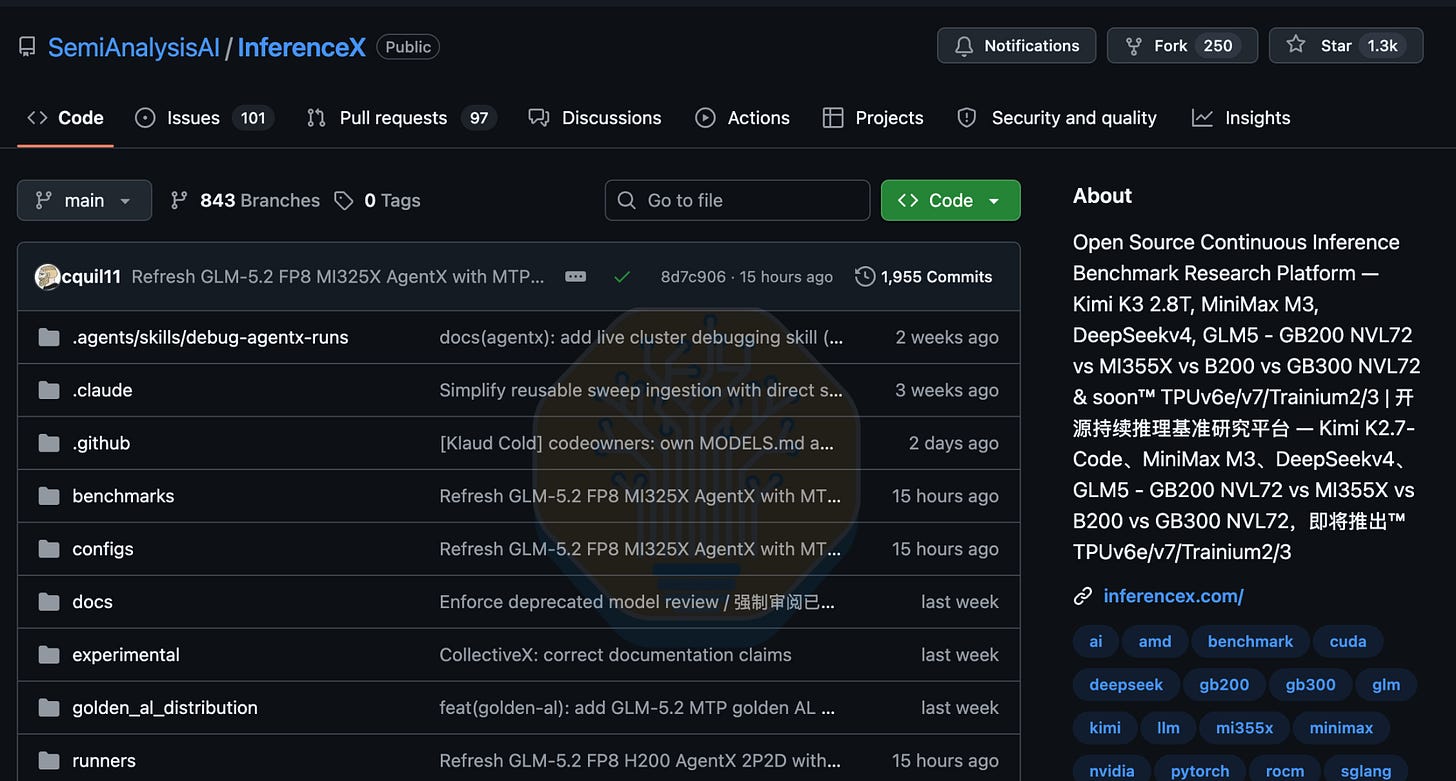Select the 'gb300' topic tag
Viewport: 1456px width, 781px height.
pyautogui.click(x=1311, y=685)
